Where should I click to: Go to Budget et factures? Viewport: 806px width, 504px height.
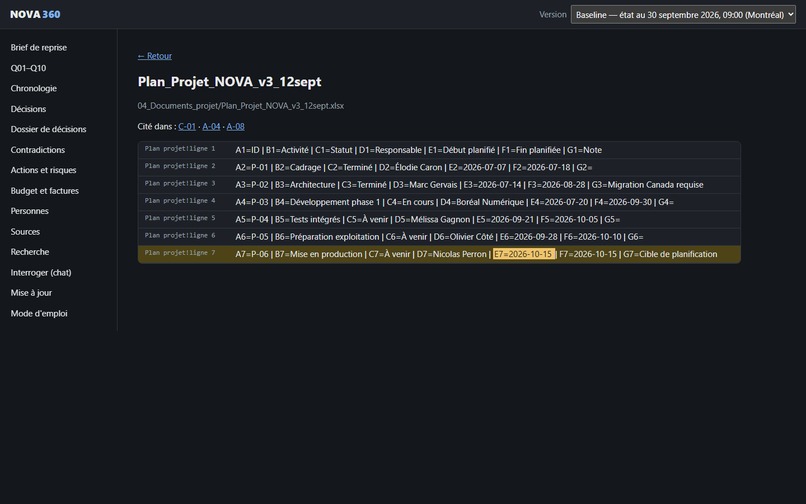[x=45, y=191]
